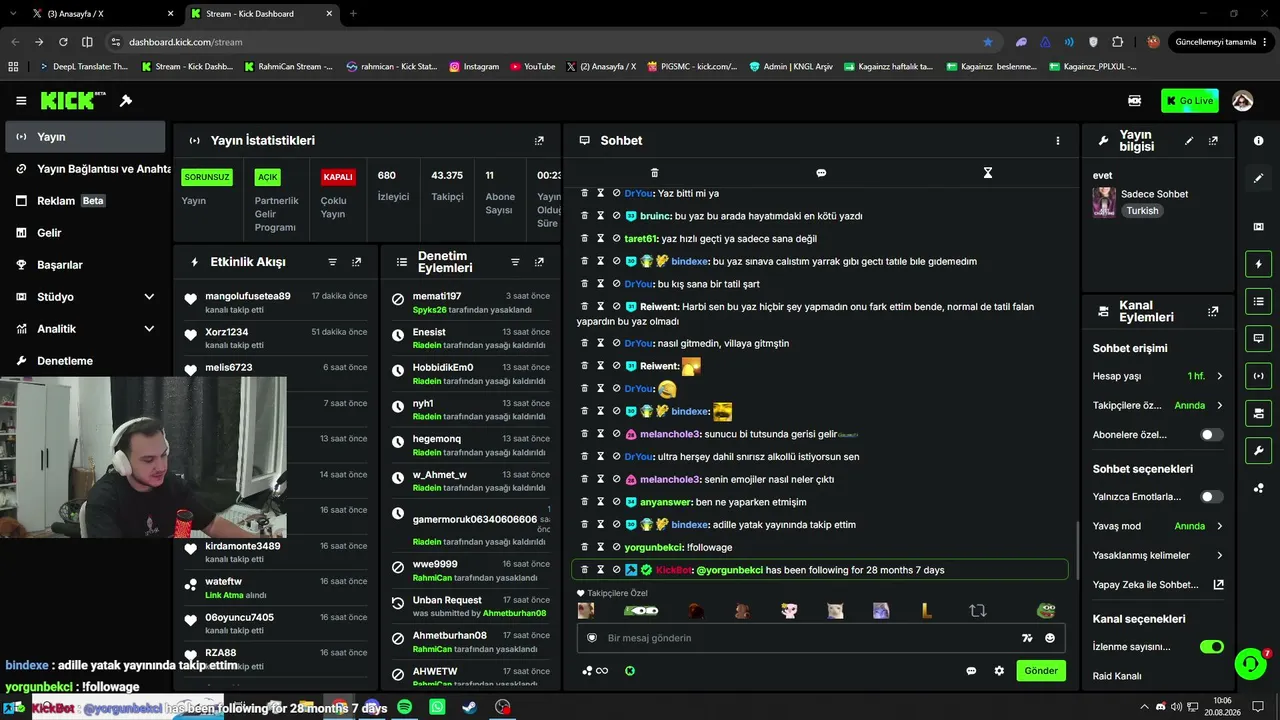Image resolution: width=1280 pixels, height=720 pixels.
Task: Open the Hesap yaşı setting
Action: click(x=1158, y=376)
